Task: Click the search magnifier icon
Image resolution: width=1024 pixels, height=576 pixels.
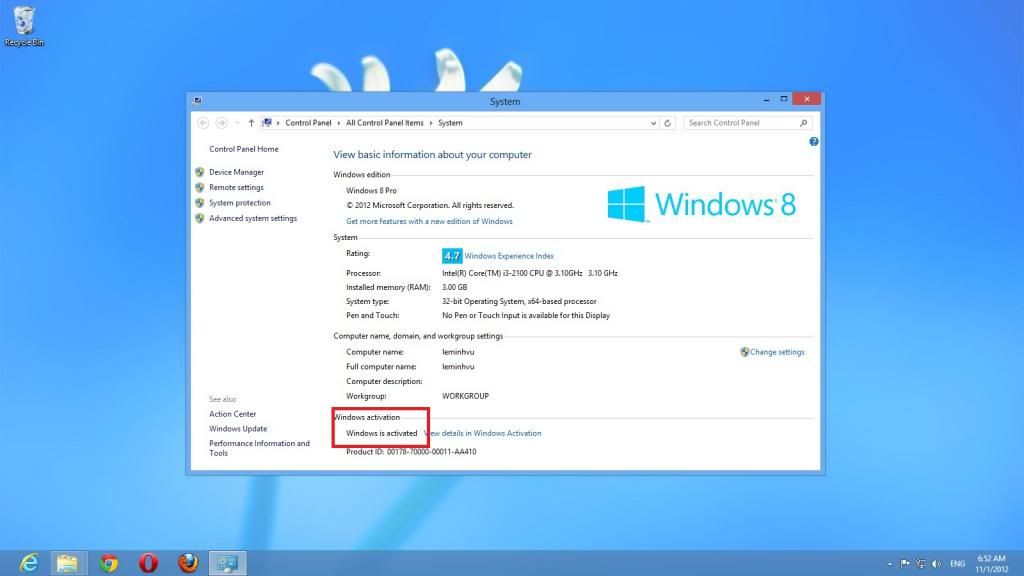Action: pos(803,123)
